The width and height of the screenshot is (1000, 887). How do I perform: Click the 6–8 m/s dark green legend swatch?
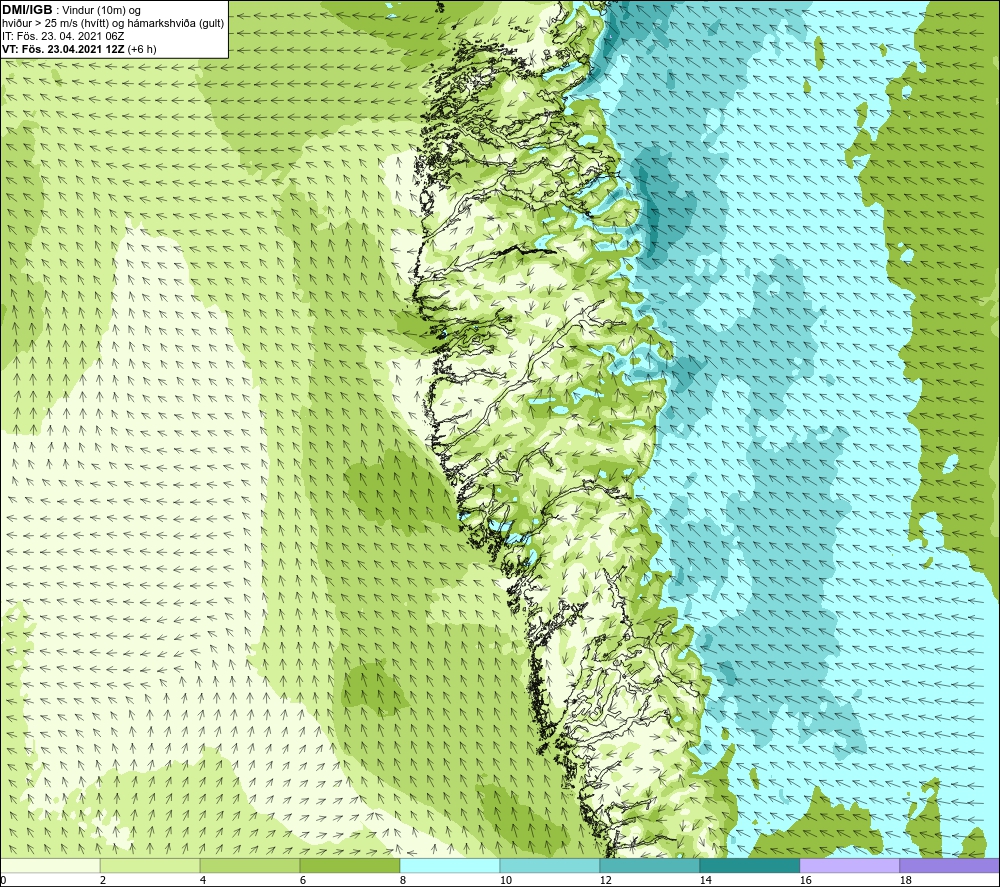(x=350, y=865)
